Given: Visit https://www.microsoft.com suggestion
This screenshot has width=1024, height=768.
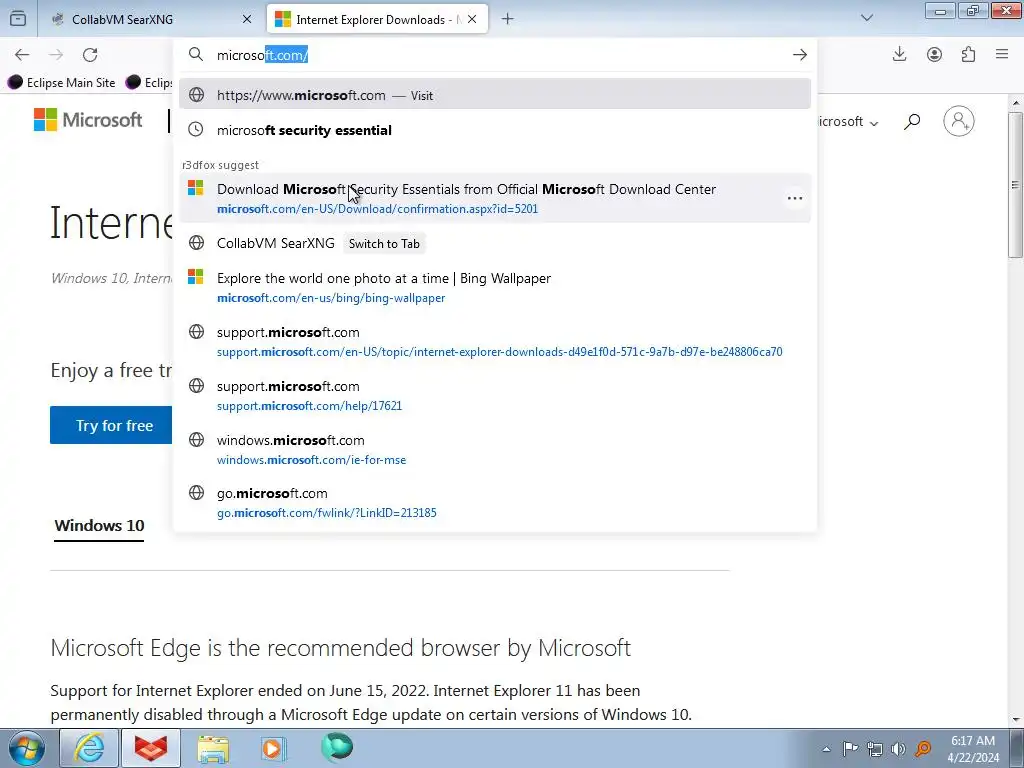Looking at the screenshot, I should click(x=495, y=95).
